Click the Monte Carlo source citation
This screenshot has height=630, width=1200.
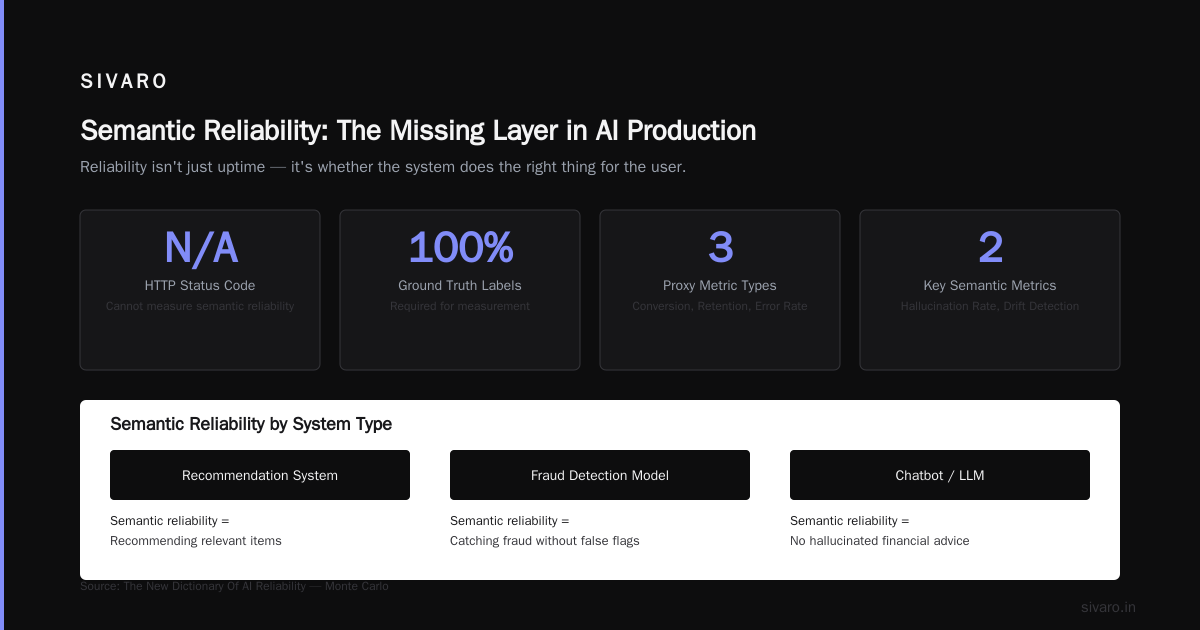pos(234,586)
